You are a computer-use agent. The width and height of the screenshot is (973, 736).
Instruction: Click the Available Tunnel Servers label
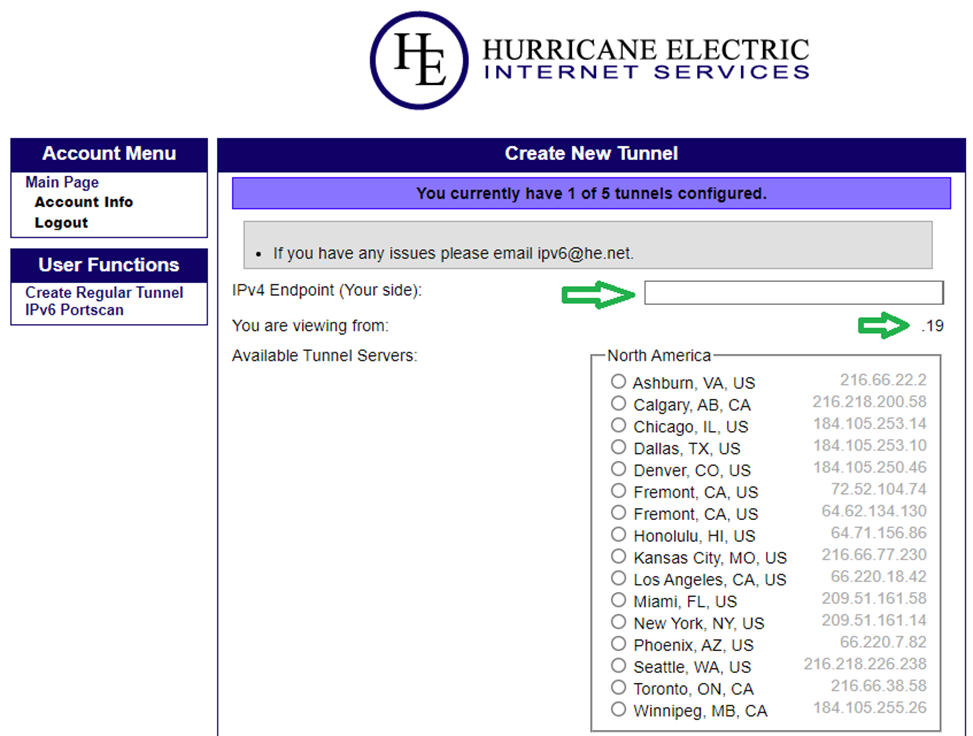click(325, 356)
